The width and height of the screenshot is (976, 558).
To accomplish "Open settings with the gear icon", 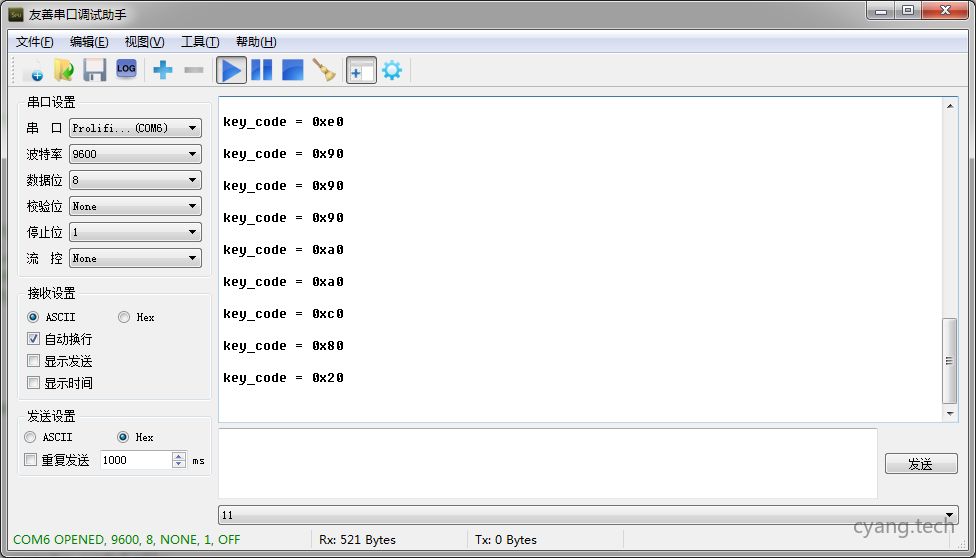I will point(392,70).
